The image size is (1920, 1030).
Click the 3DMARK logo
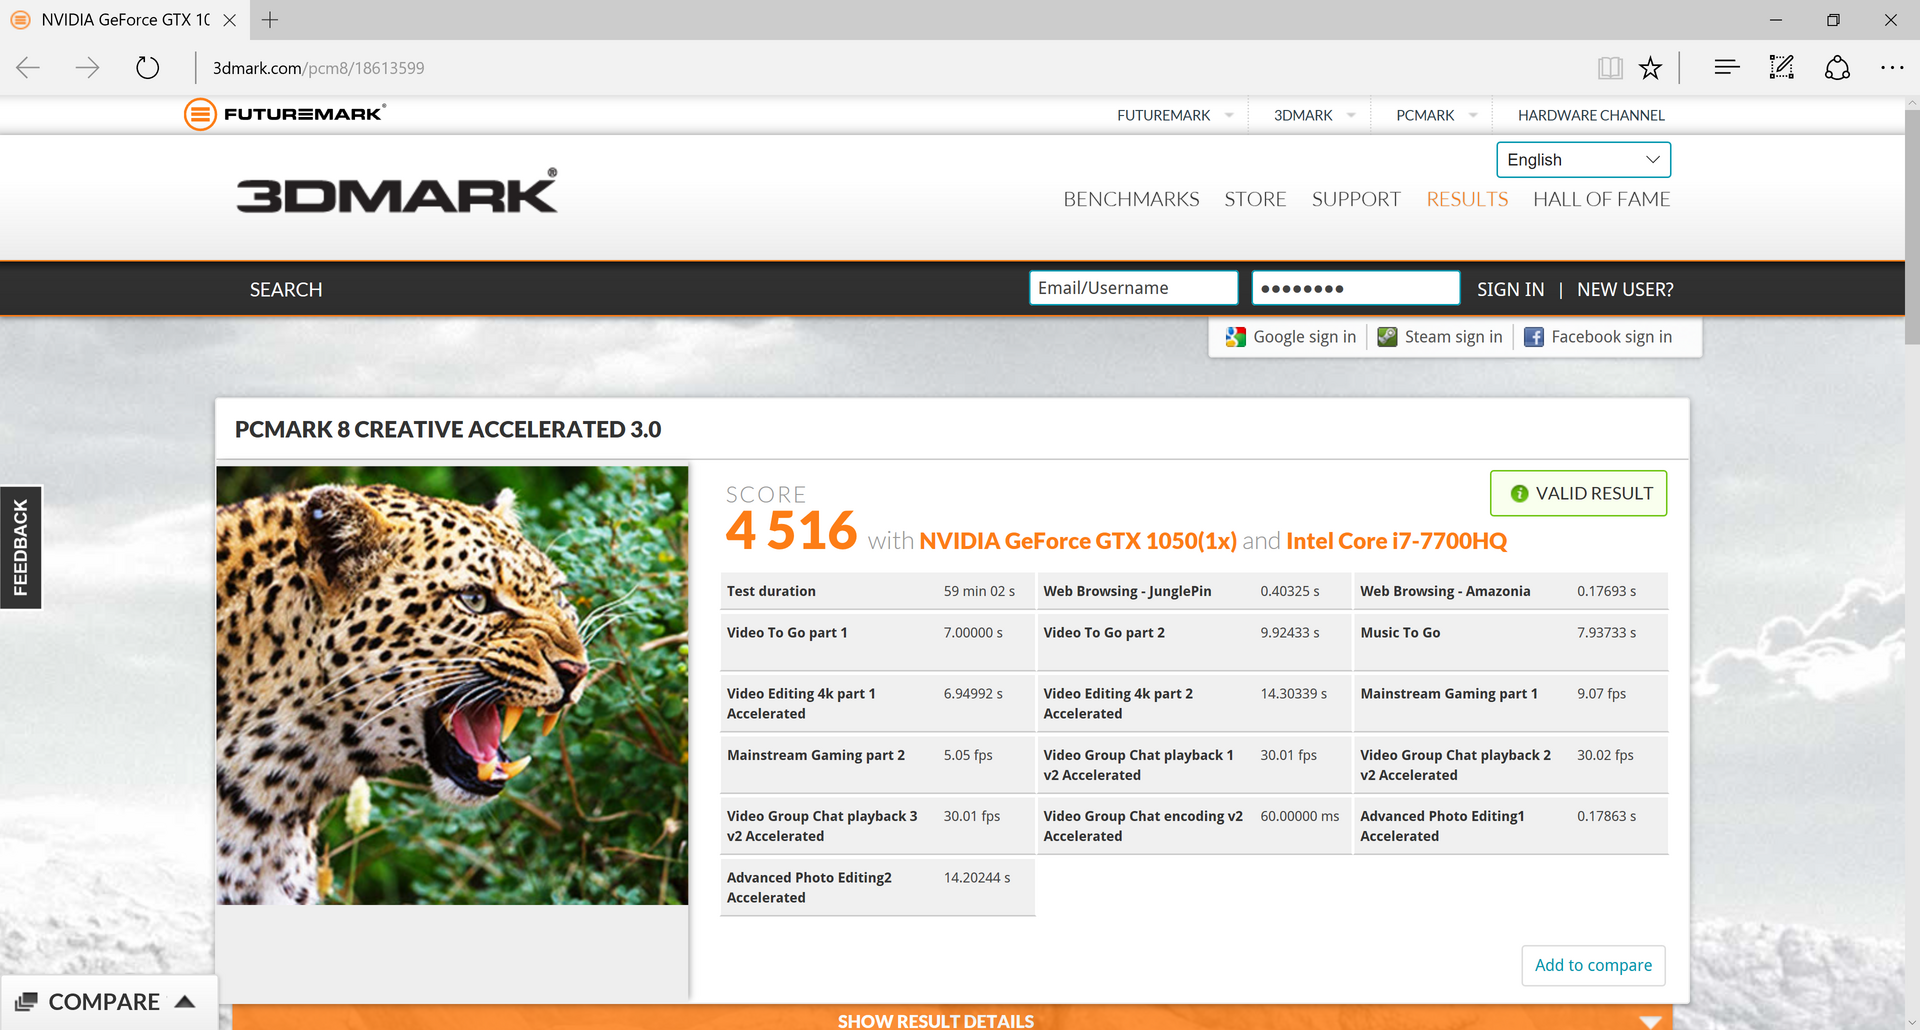click(x=397, y=191)
